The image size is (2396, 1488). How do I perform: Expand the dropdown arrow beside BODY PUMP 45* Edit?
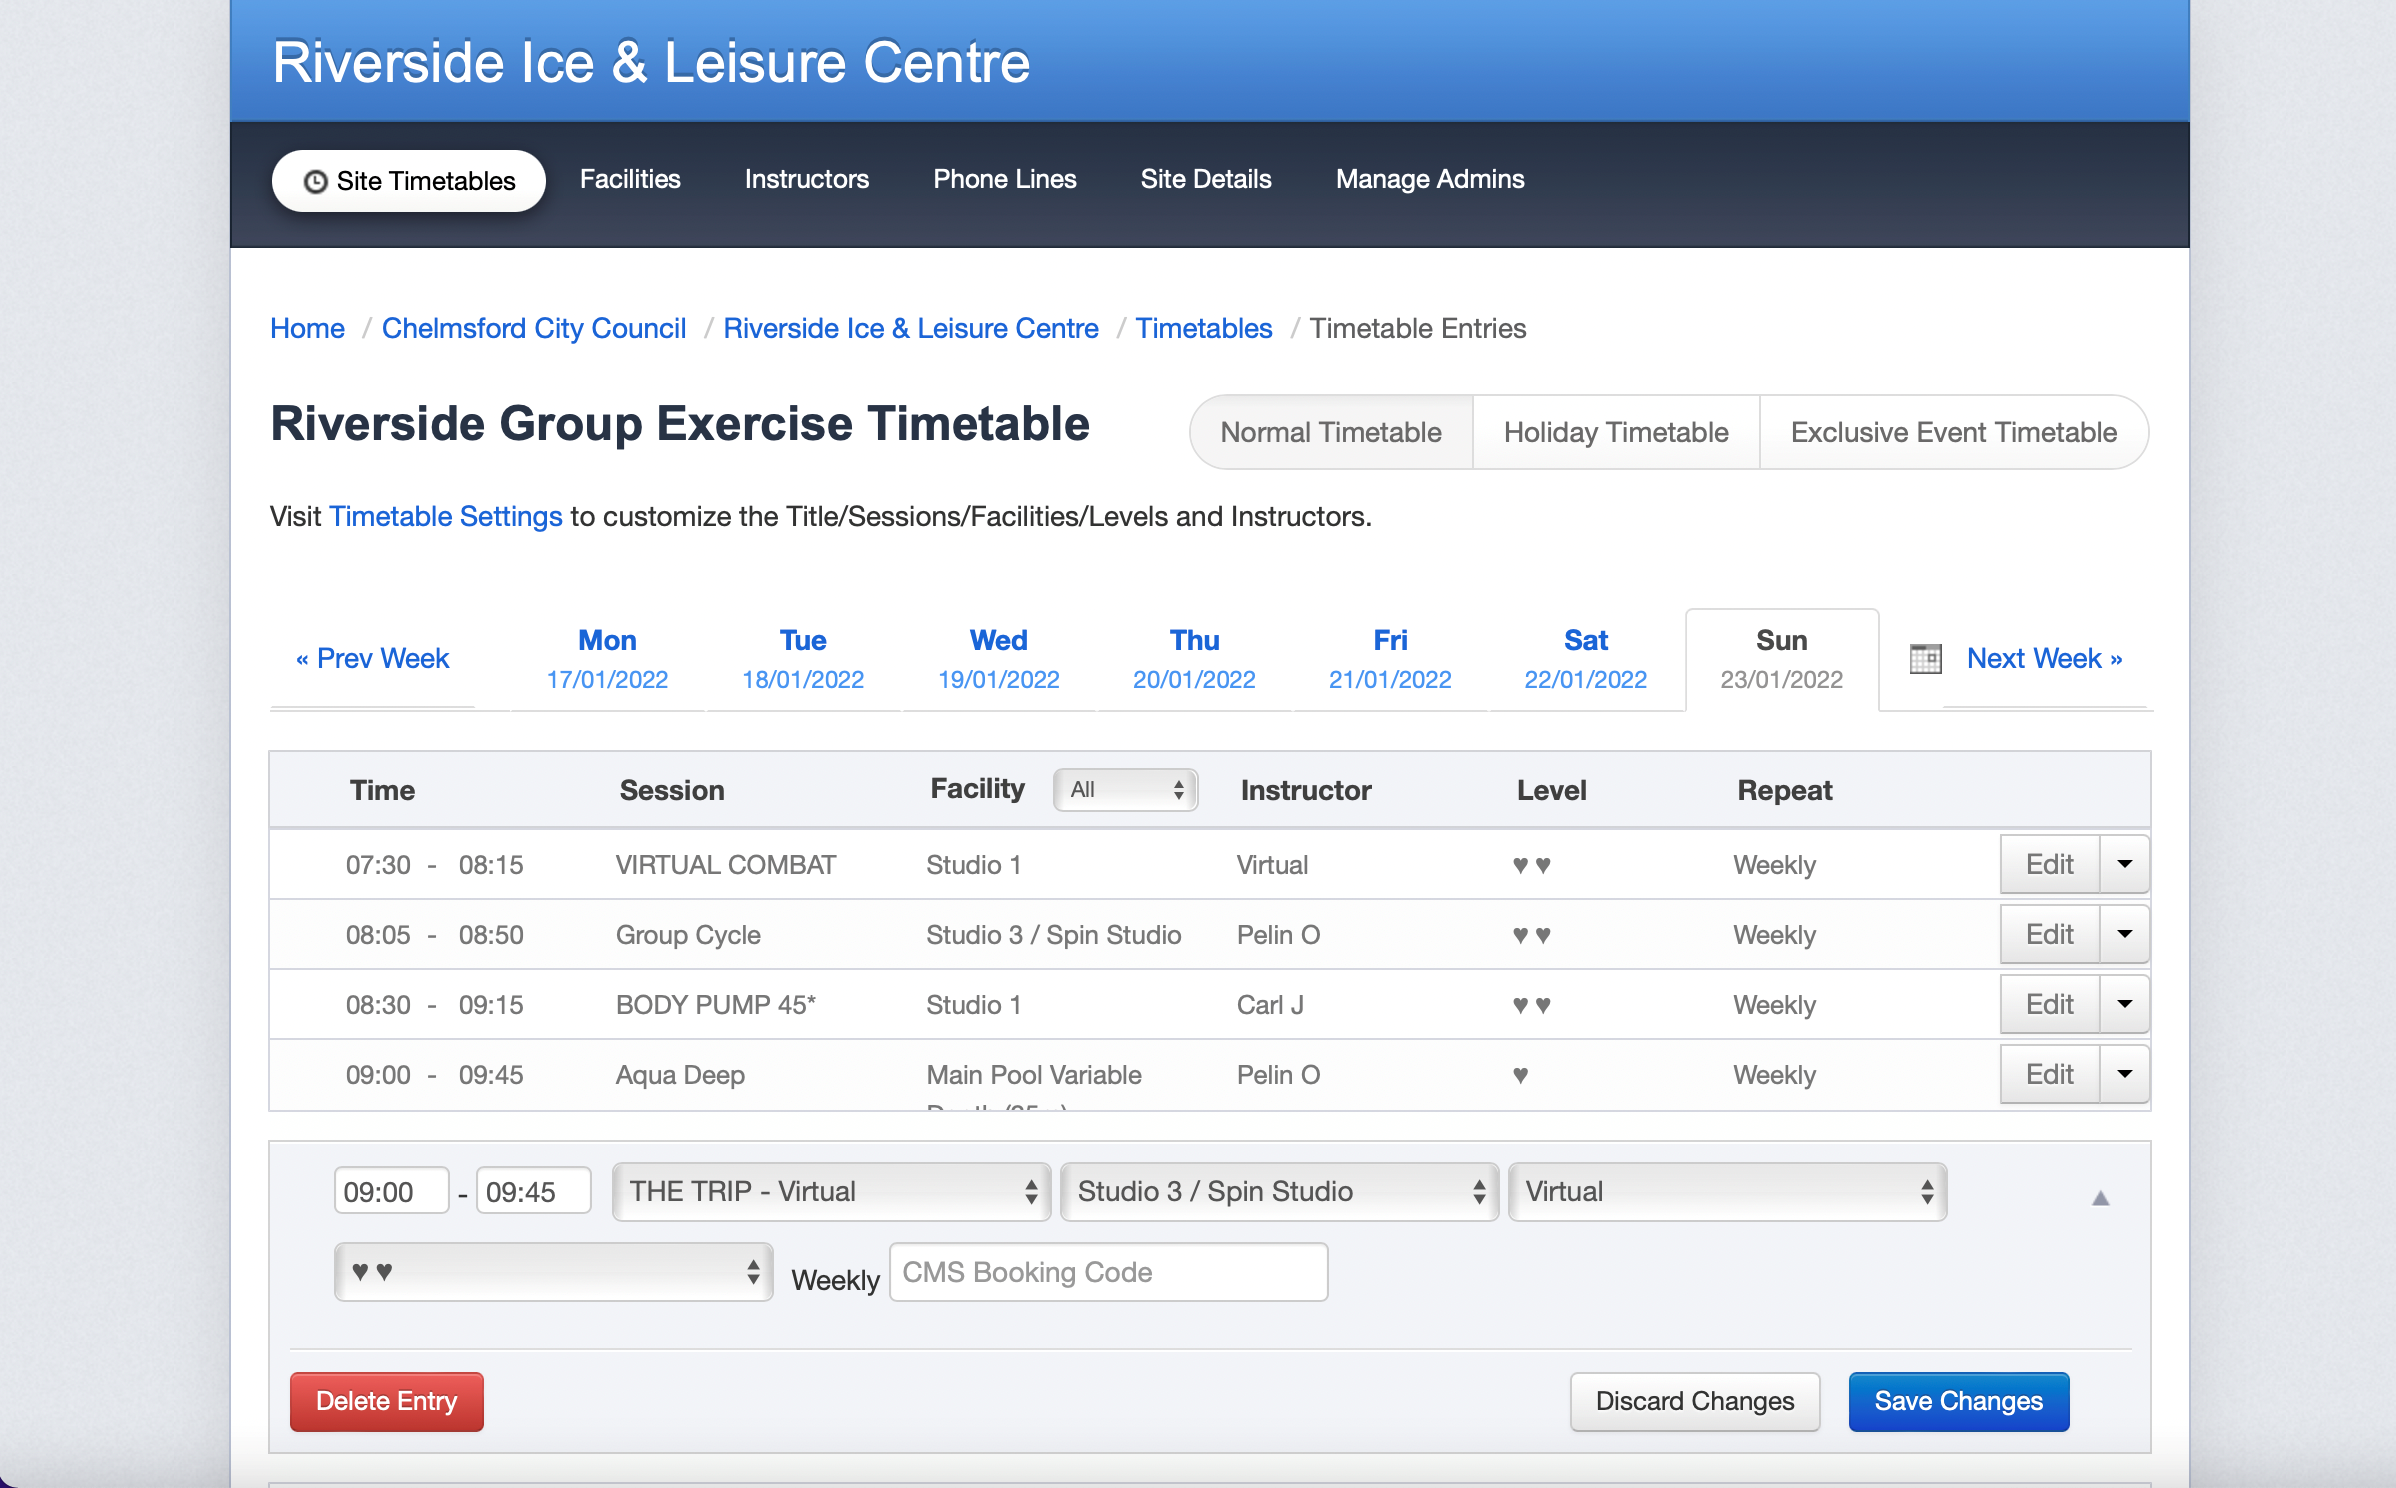pos(2125,1004)
